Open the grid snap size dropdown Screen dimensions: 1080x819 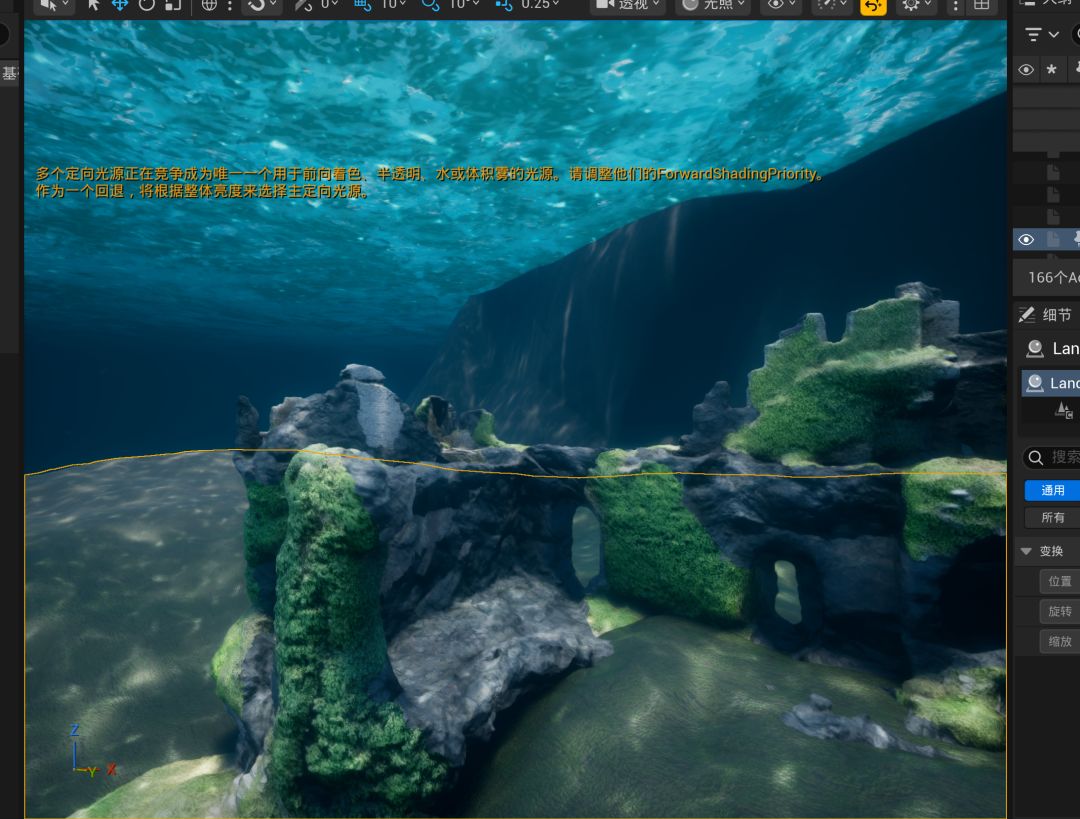pyautogui.click(x=394, y=5)
